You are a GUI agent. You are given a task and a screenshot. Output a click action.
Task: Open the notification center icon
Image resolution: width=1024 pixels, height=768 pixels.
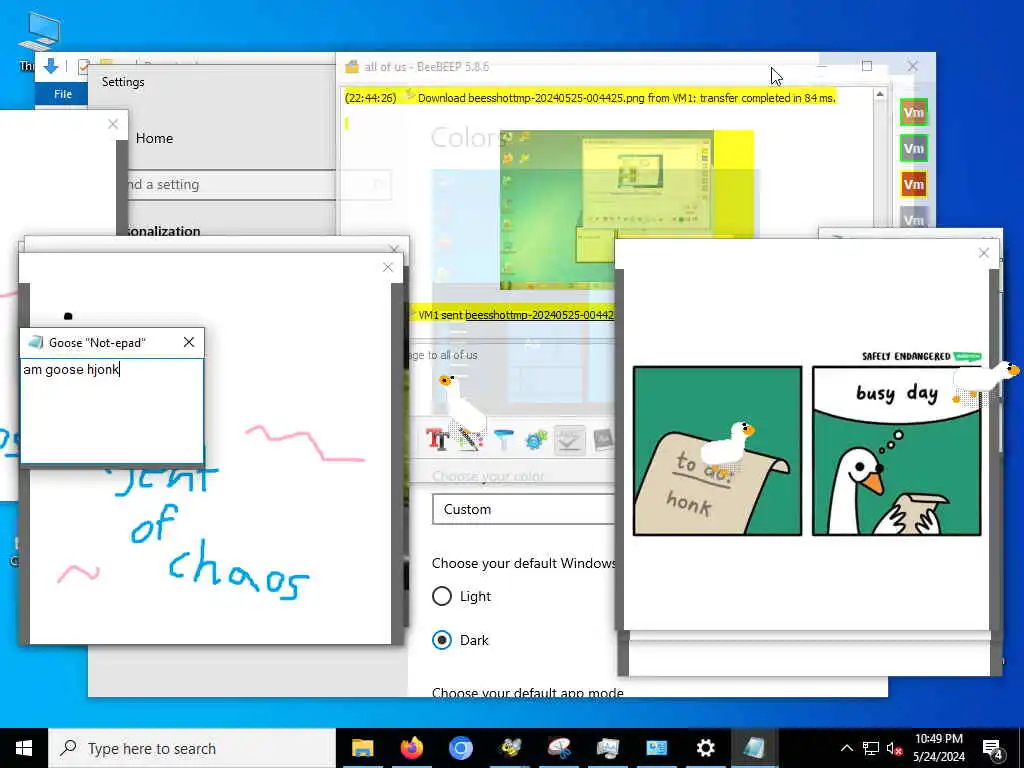993,749
